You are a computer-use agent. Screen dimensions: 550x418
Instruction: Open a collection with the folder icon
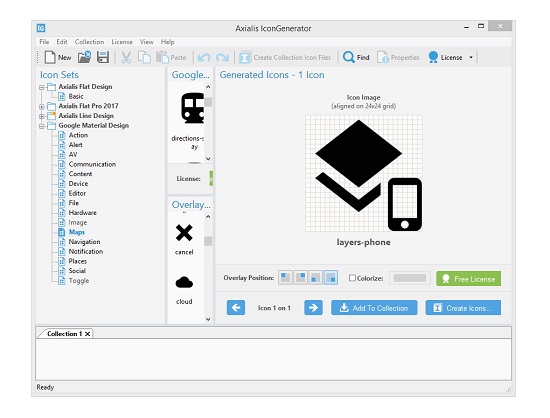point(84,57)
